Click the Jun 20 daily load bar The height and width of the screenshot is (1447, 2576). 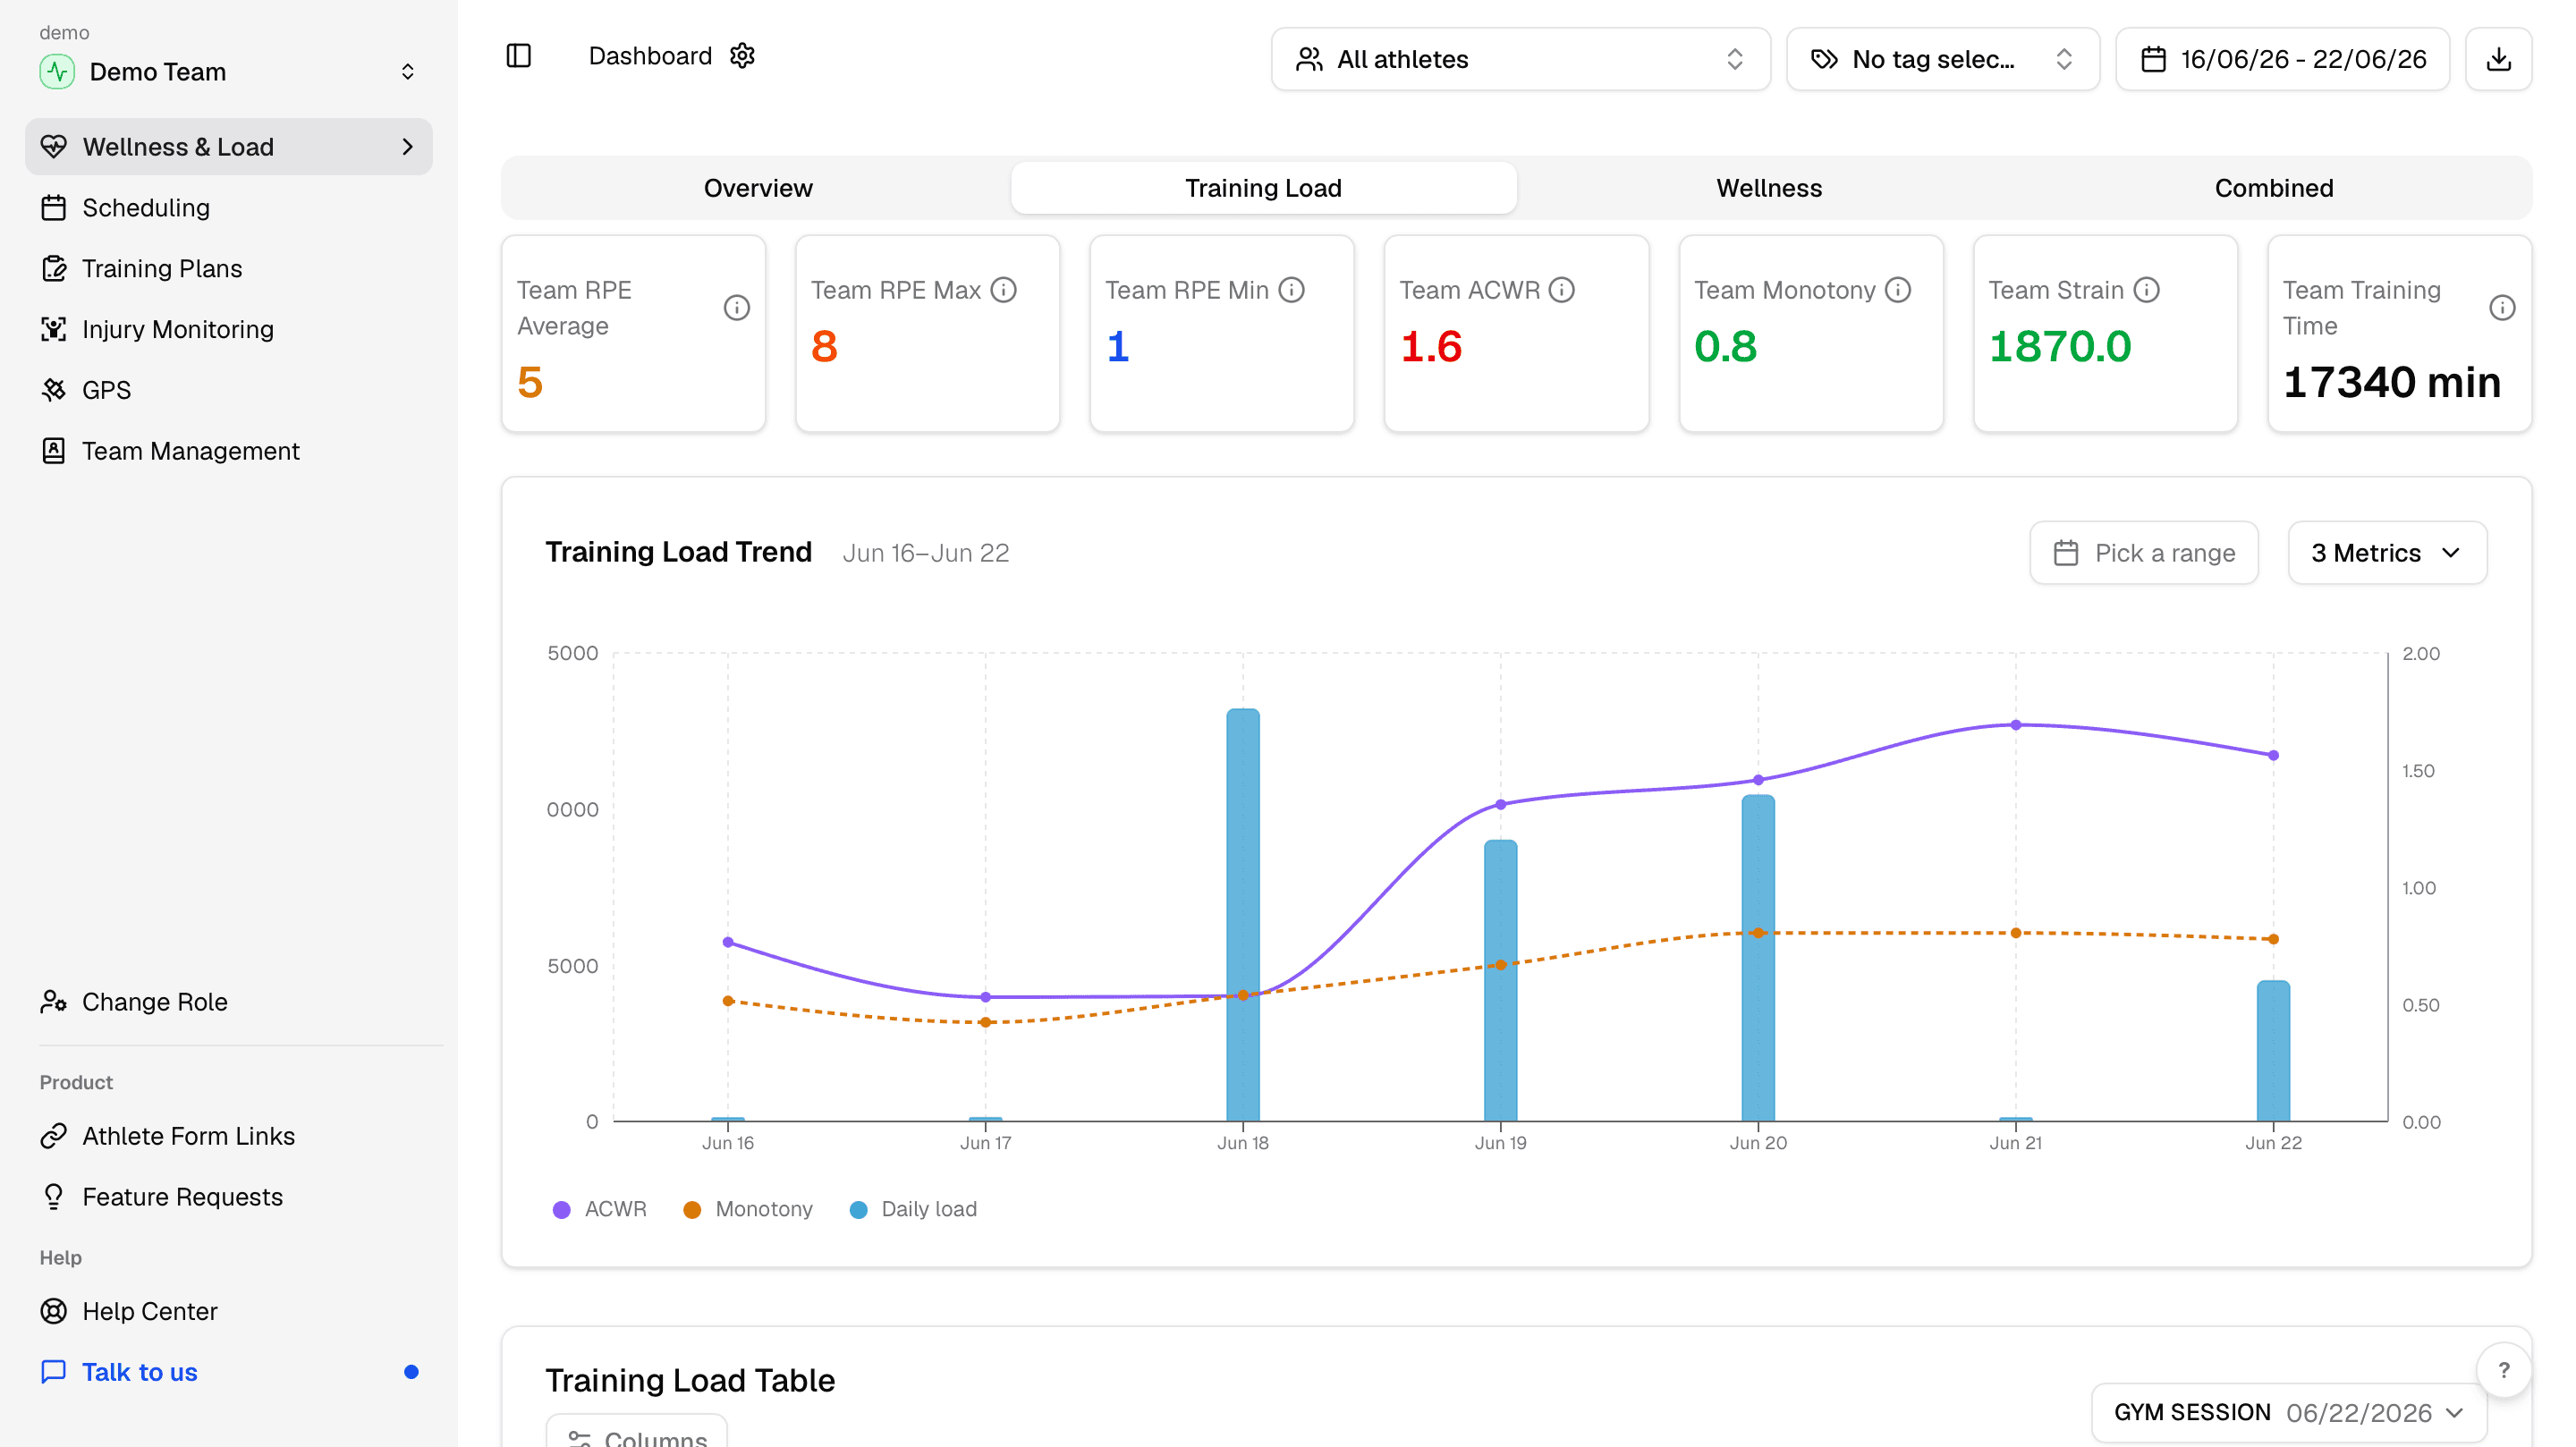1758,958
